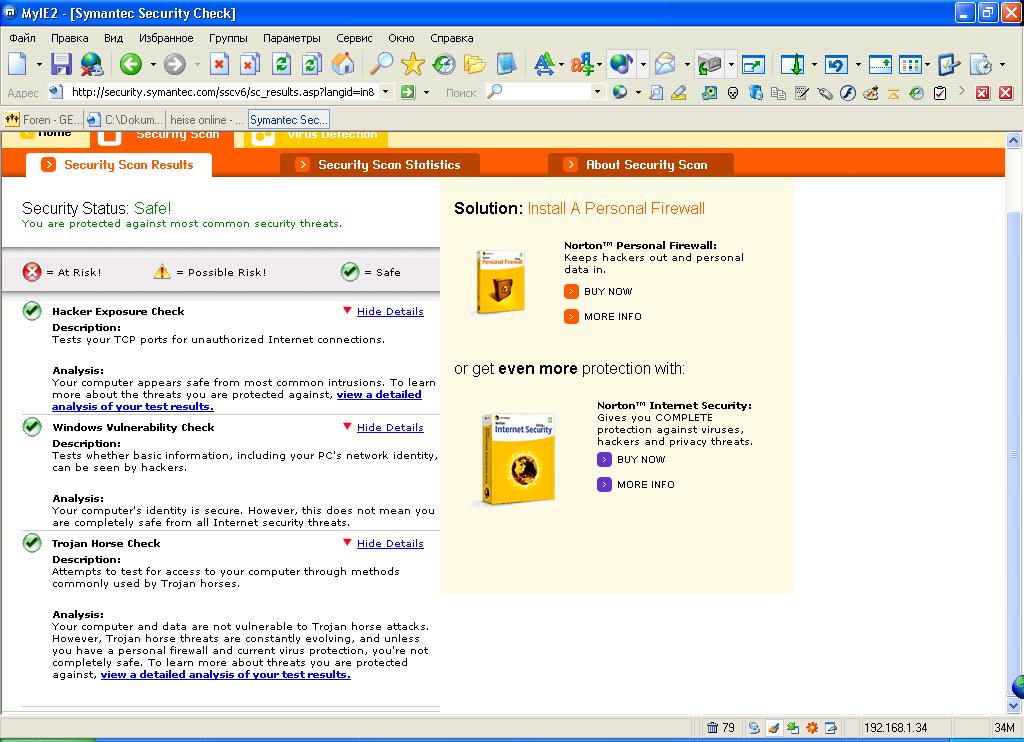Click the blank new page toolbar icon
Image resolution: width=1024 pixels, height=742 pixels.
tap(18, 64)
